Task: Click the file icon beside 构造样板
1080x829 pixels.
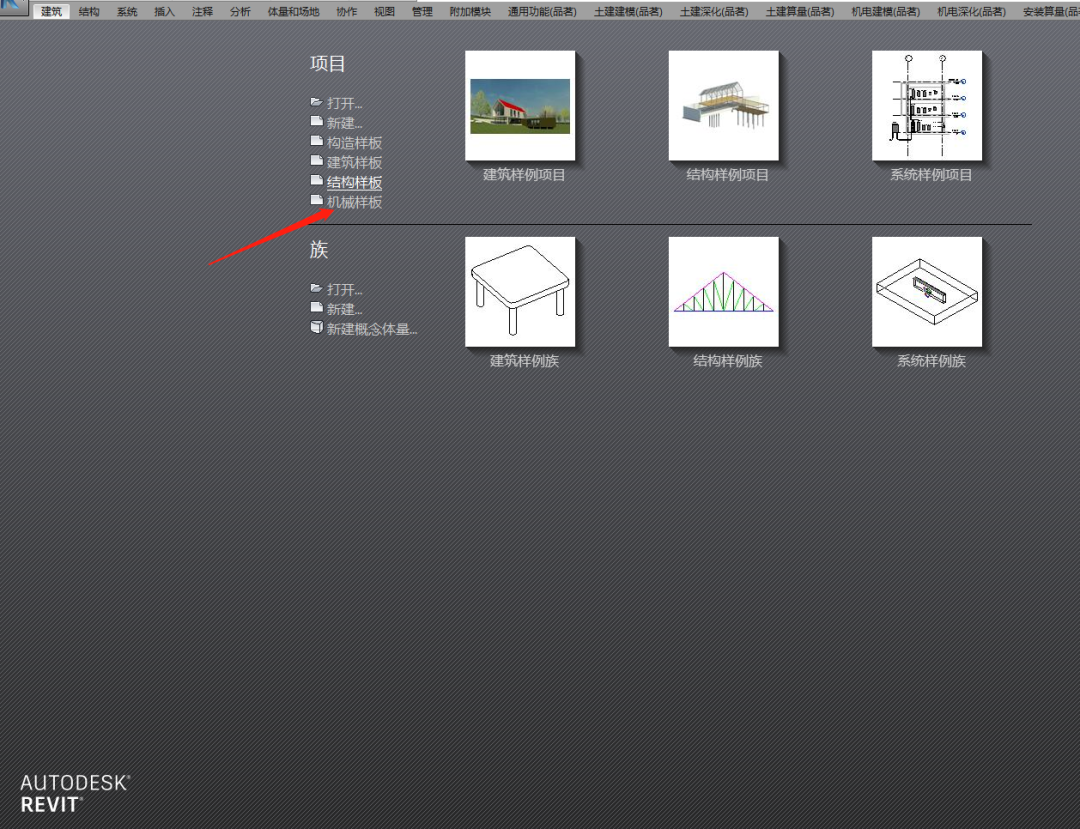Action: pos(316,142)
